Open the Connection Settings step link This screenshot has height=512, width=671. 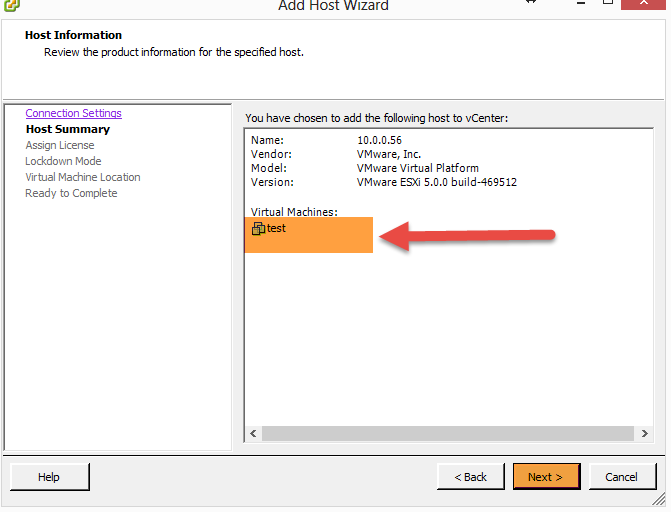point(74,113)
